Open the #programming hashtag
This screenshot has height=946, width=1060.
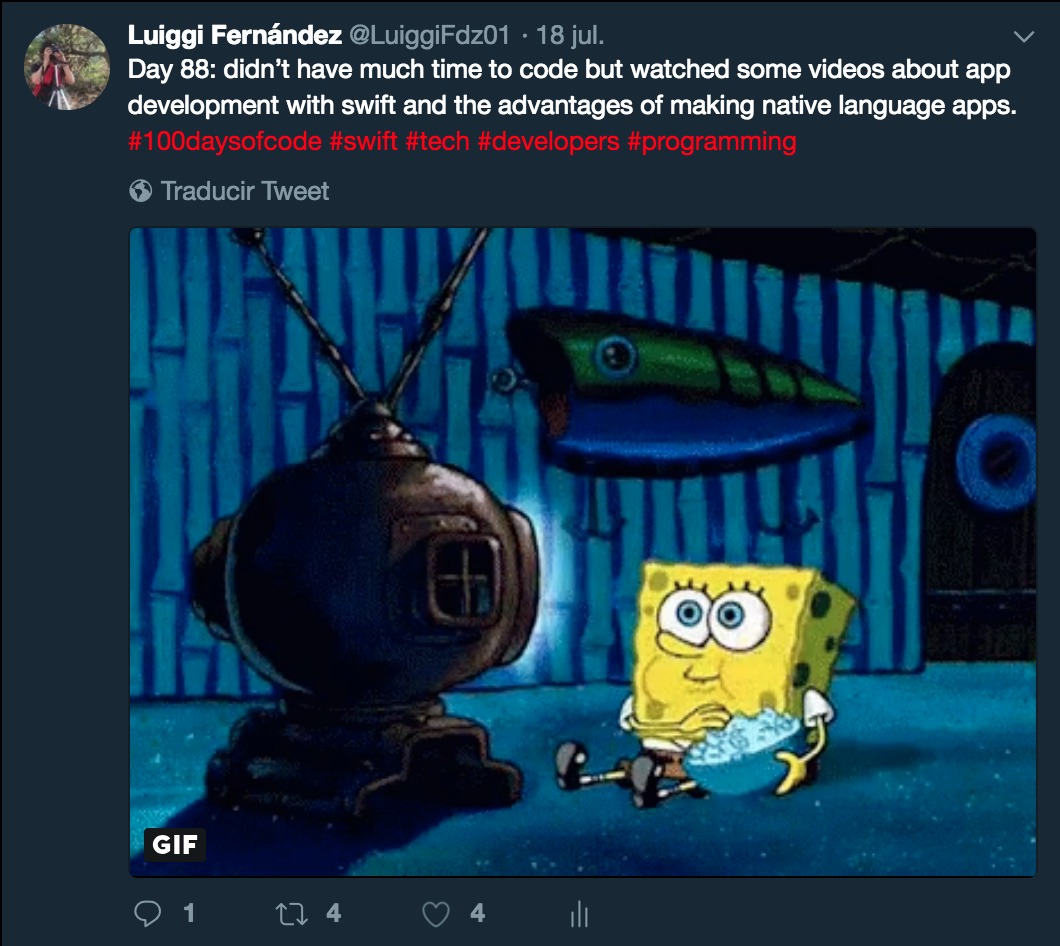[x=712, y=141]
